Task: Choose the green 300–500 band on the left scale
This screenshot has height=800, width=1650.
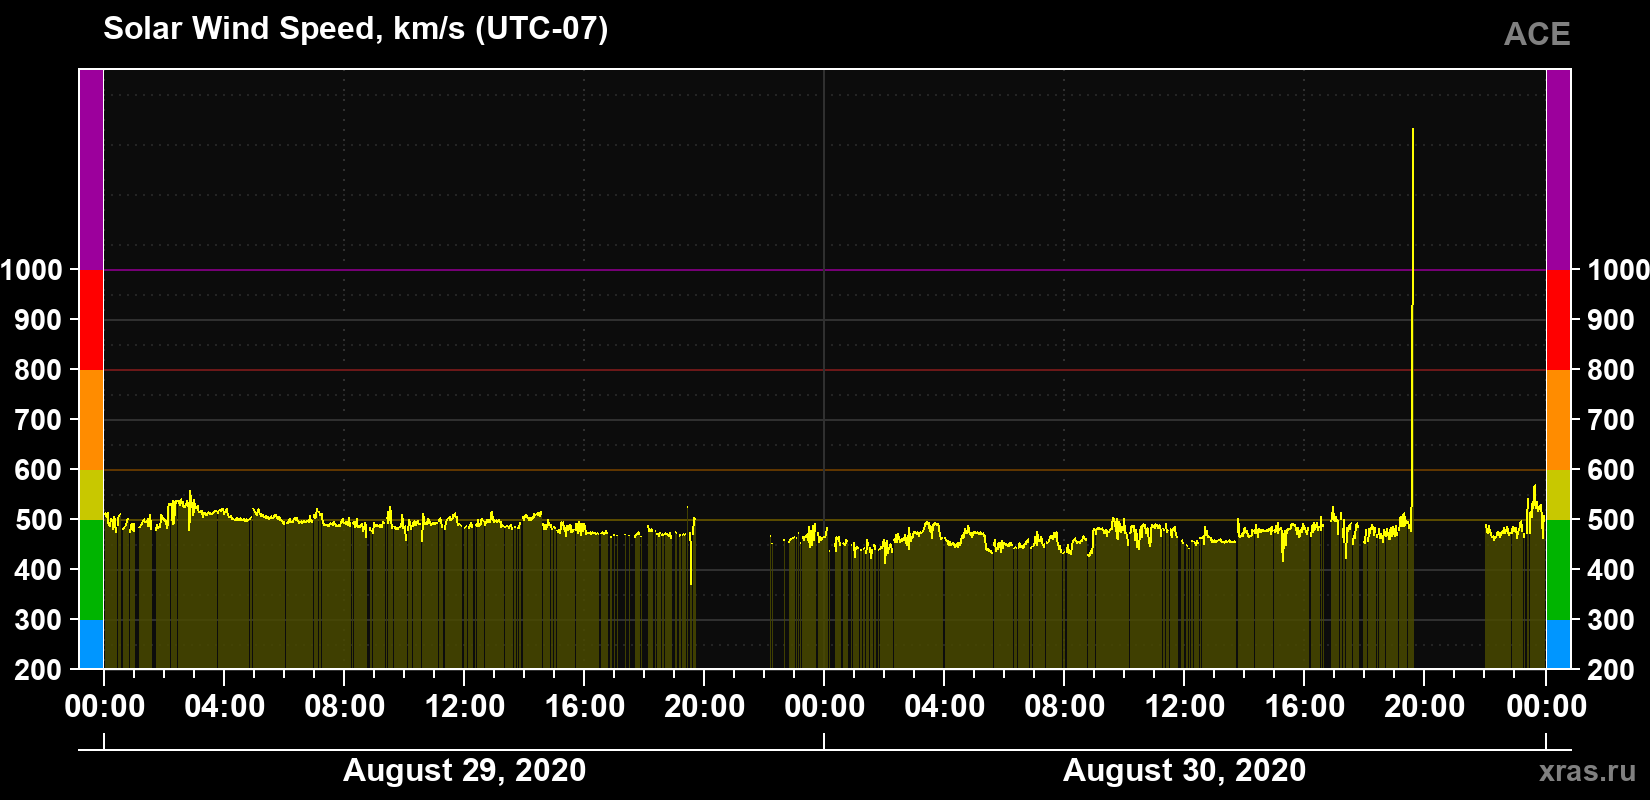Action: [91, 570]
